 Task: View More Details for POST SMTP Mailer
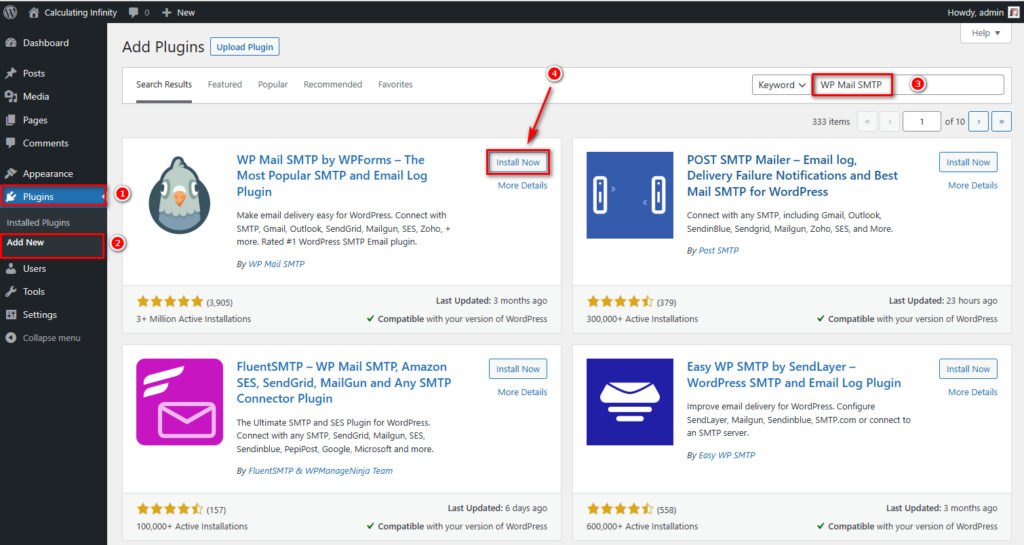click(972, 185)
